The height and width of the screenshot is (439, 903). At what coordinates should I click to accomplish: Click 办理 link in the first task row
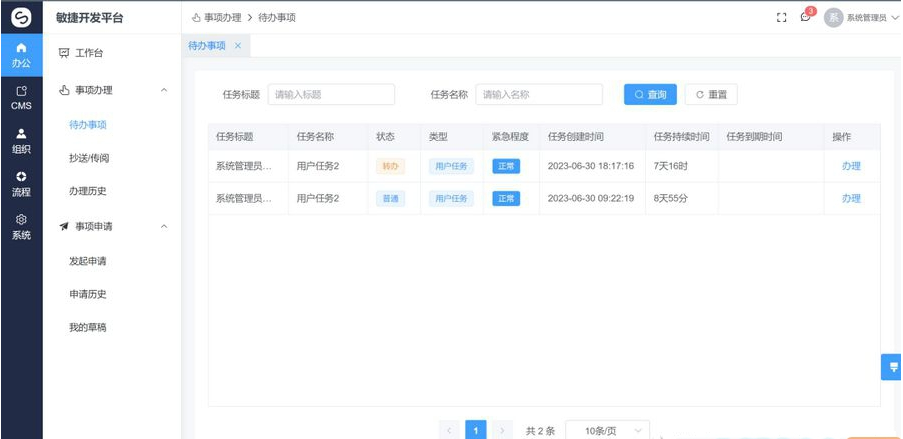point(851,167)
